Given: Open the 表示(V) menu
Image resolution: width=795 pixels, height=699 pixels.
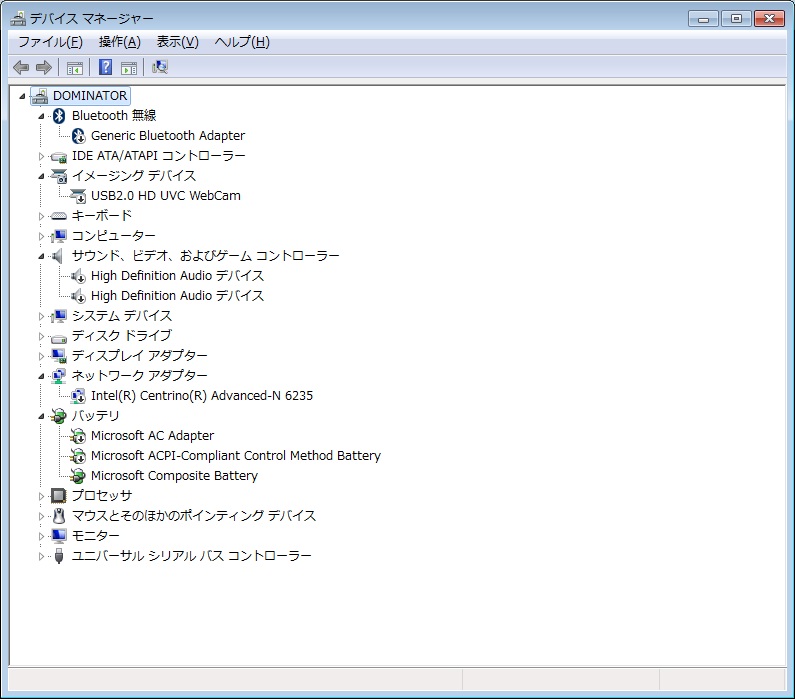Looking at the screenshot, I should coord(177,42).
